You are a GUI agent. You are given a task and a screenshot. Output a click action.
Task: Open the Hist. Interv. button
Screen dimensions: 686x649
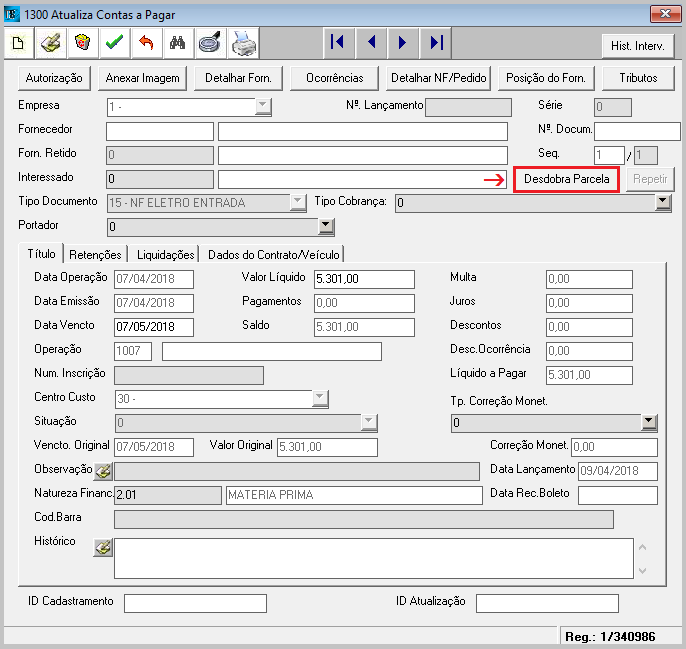click(x=637, y=46)
